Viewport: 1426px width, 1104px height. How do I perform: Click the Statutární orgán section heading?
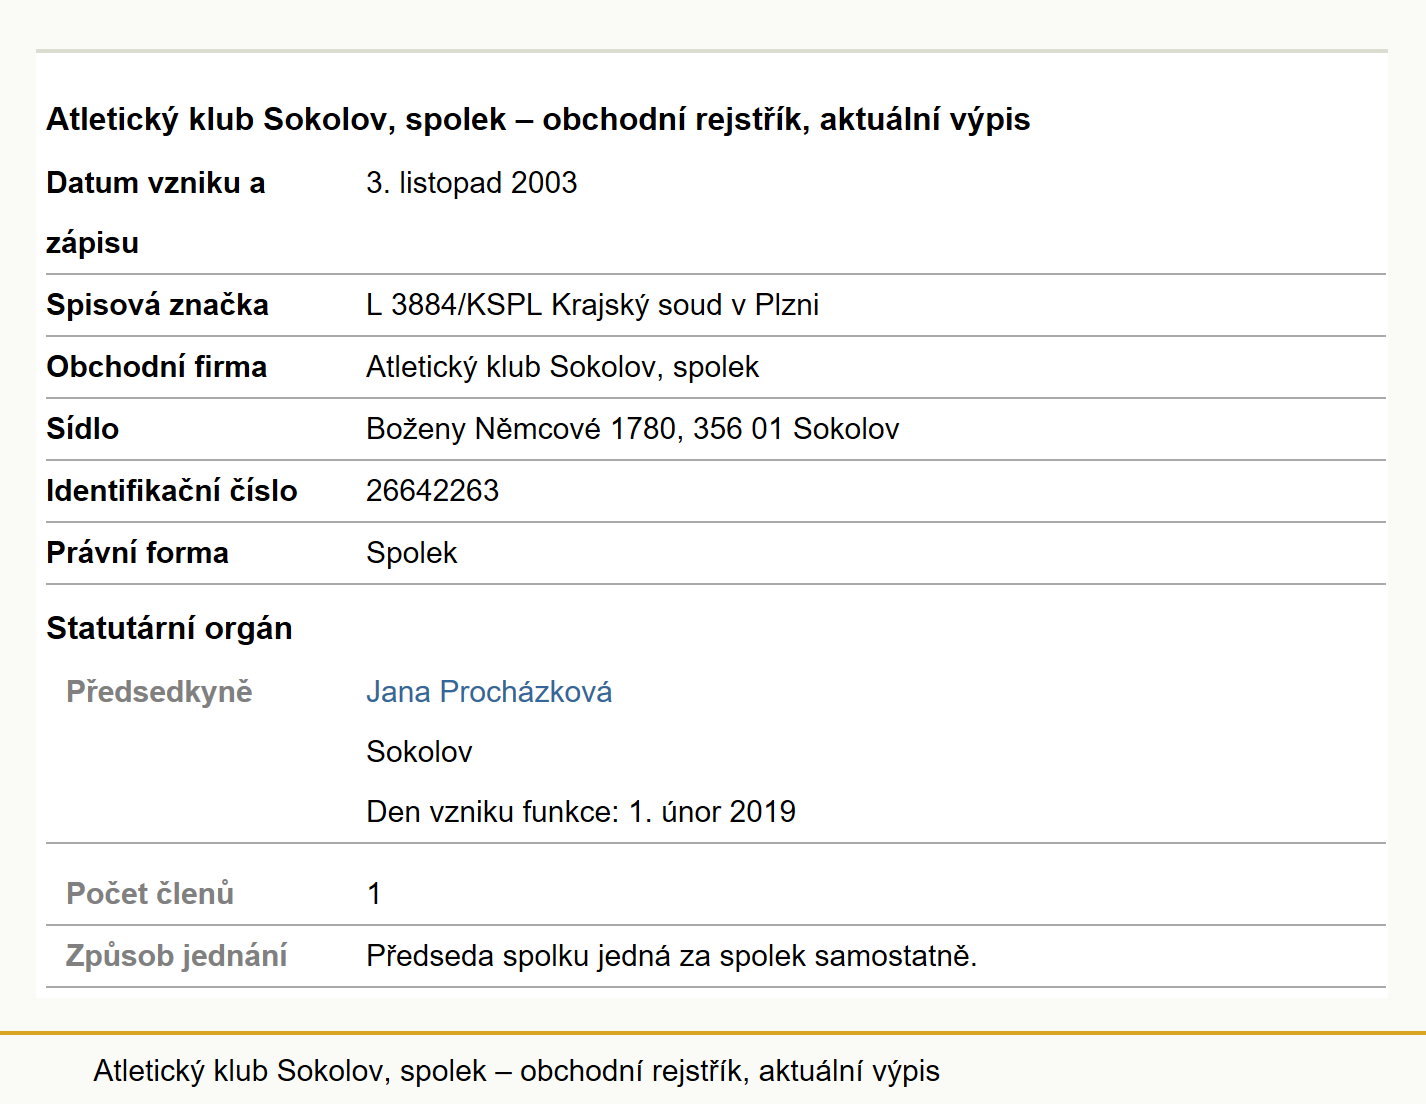click(169, 628)
